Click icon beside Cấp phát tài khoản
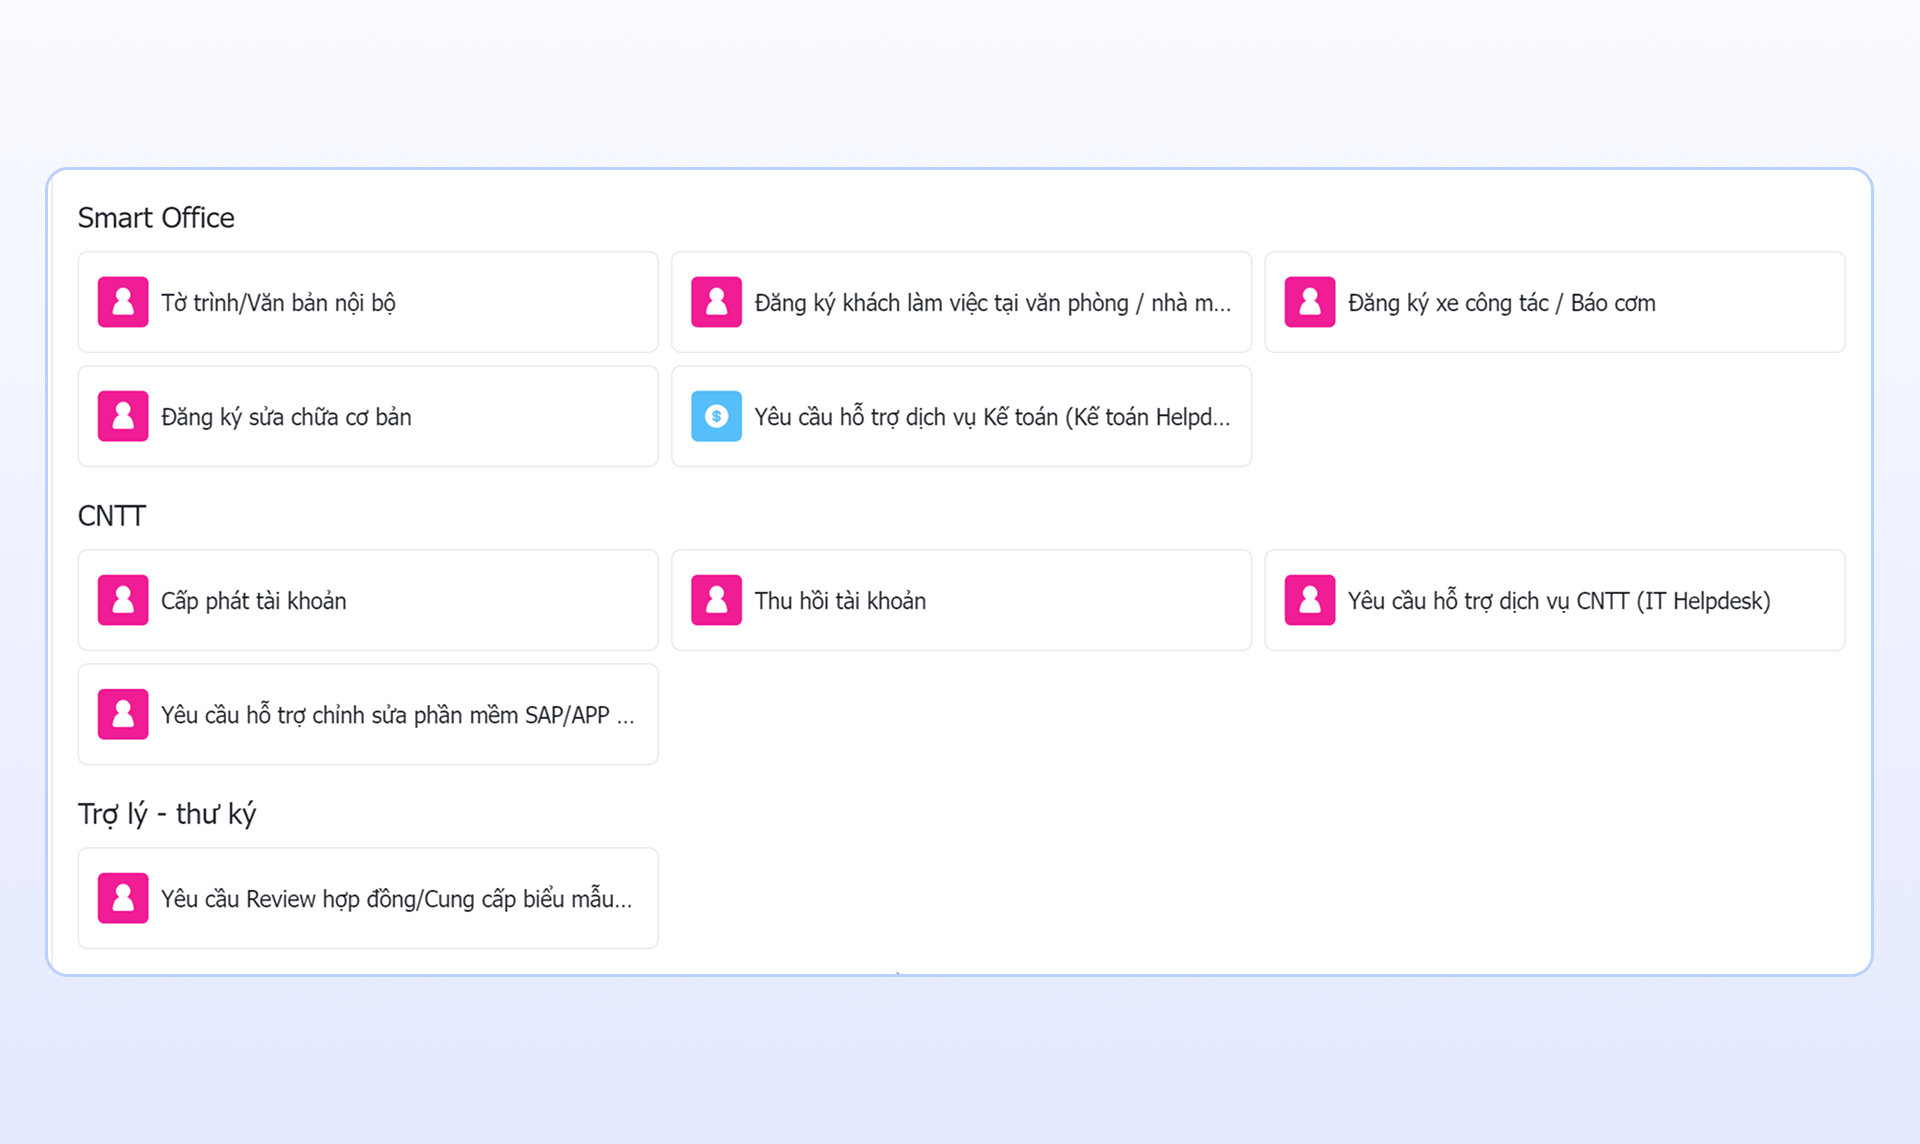 tap(123, 600)
